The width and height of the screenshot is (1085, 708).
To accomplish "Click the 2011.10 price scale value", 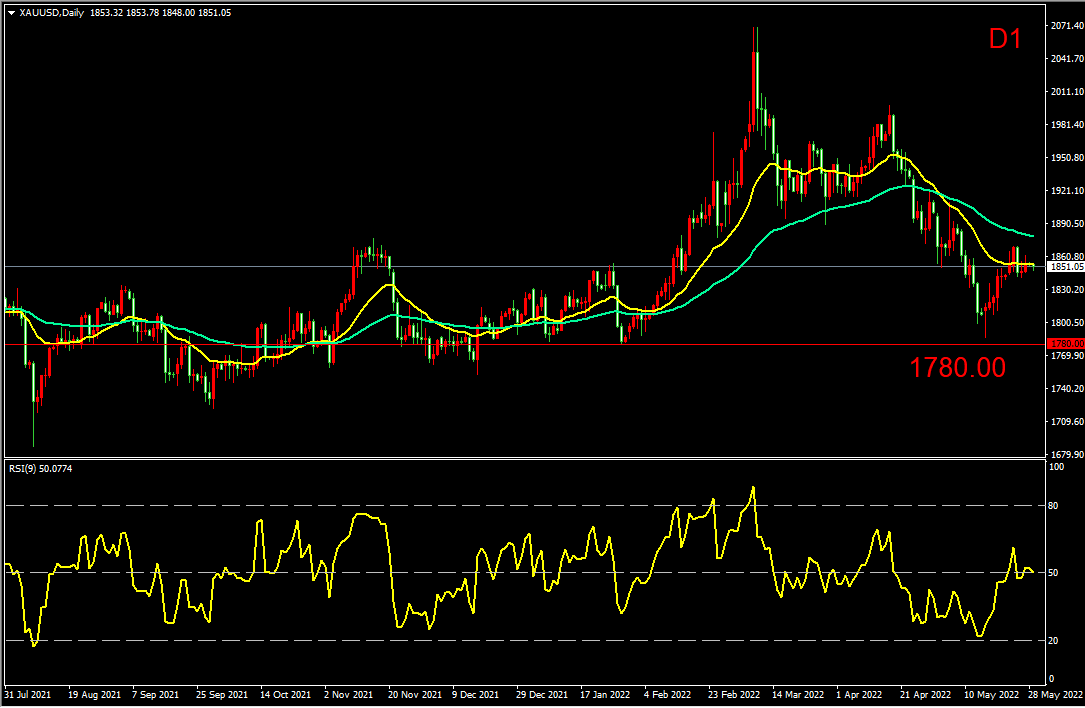I will [x=1067, y=91].
